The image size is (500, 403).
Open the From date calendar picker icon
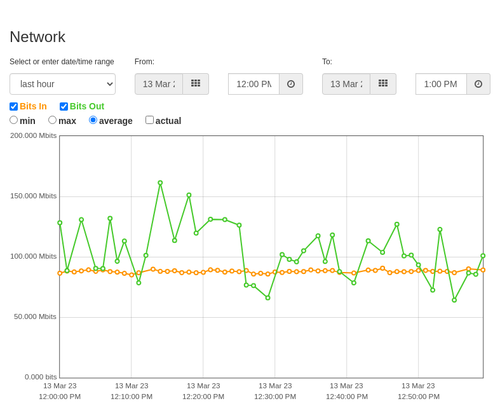click(x=196, y=84)
